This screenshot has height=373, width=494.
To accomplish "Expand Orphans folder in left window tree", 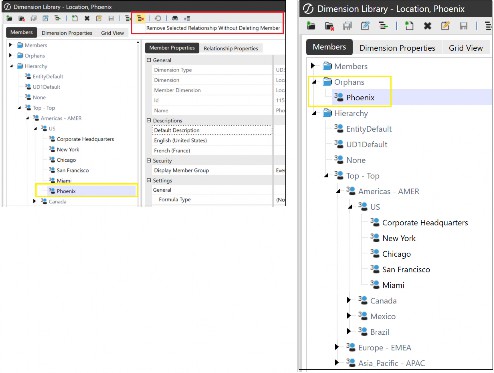I will point(11,55).
